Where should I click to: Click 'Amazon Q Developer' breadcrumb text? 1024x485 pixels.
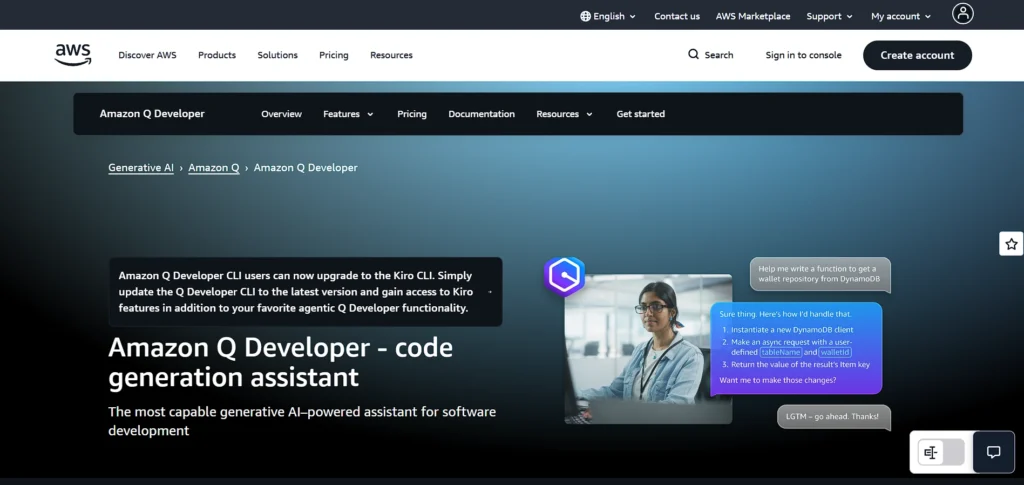tap(306, 168)
